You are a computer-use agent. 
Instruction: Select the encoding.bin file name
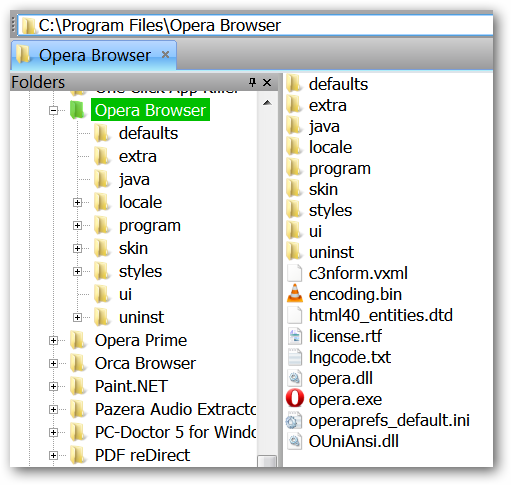click(355, 294)
